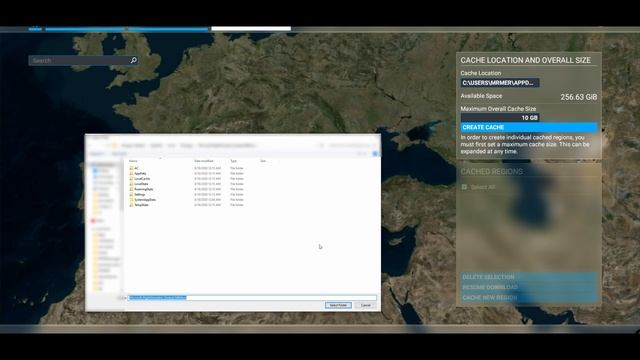Select the RoamingState folder row

187,189
